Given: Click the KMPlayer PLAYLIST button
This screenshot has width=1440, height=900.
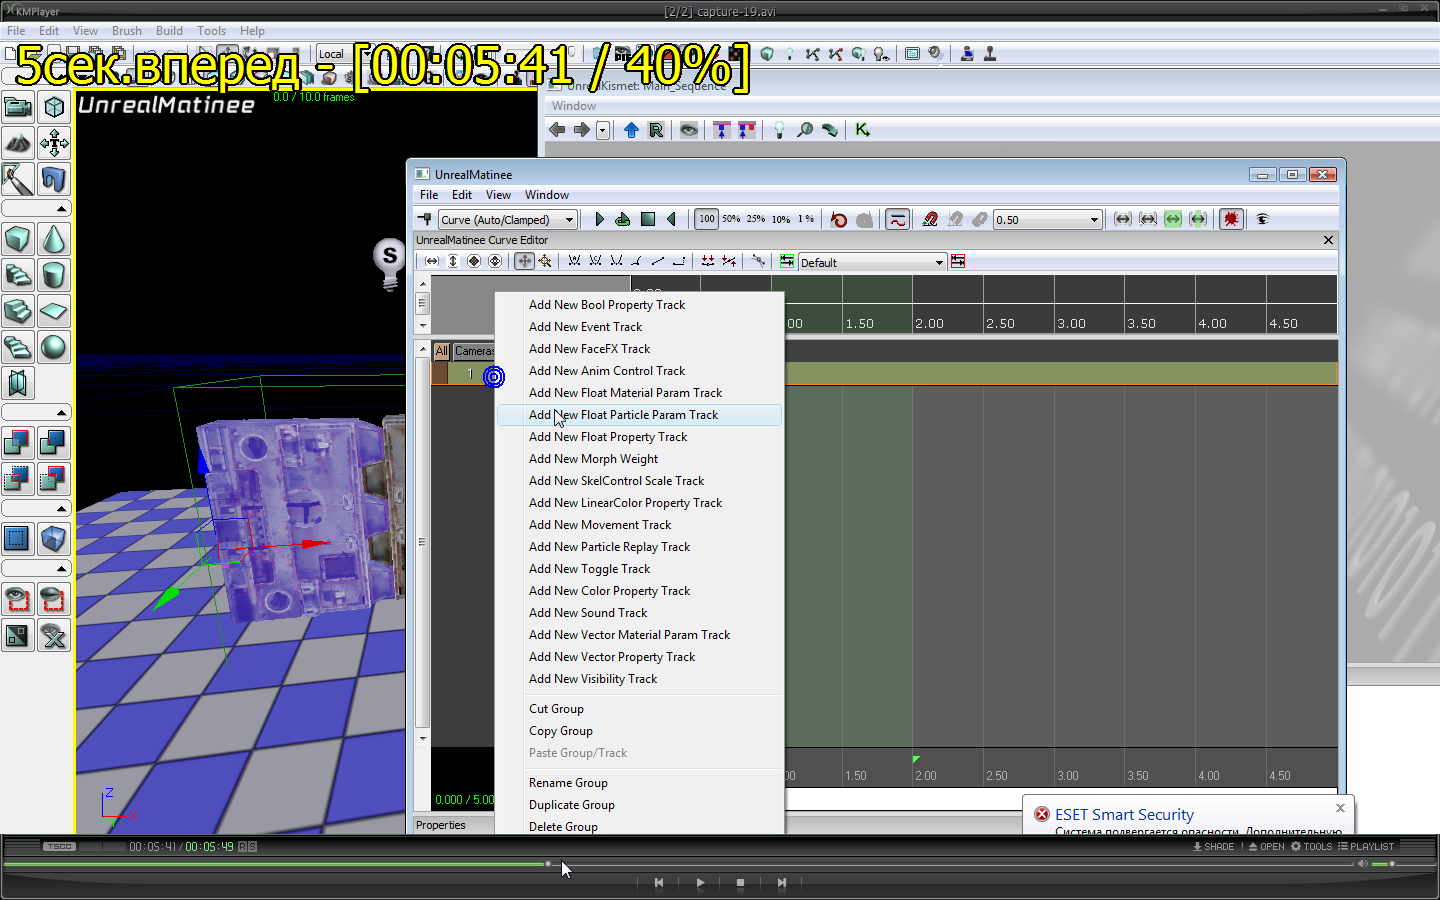Looking at the screenshot, I should [x=1366, y=847].
